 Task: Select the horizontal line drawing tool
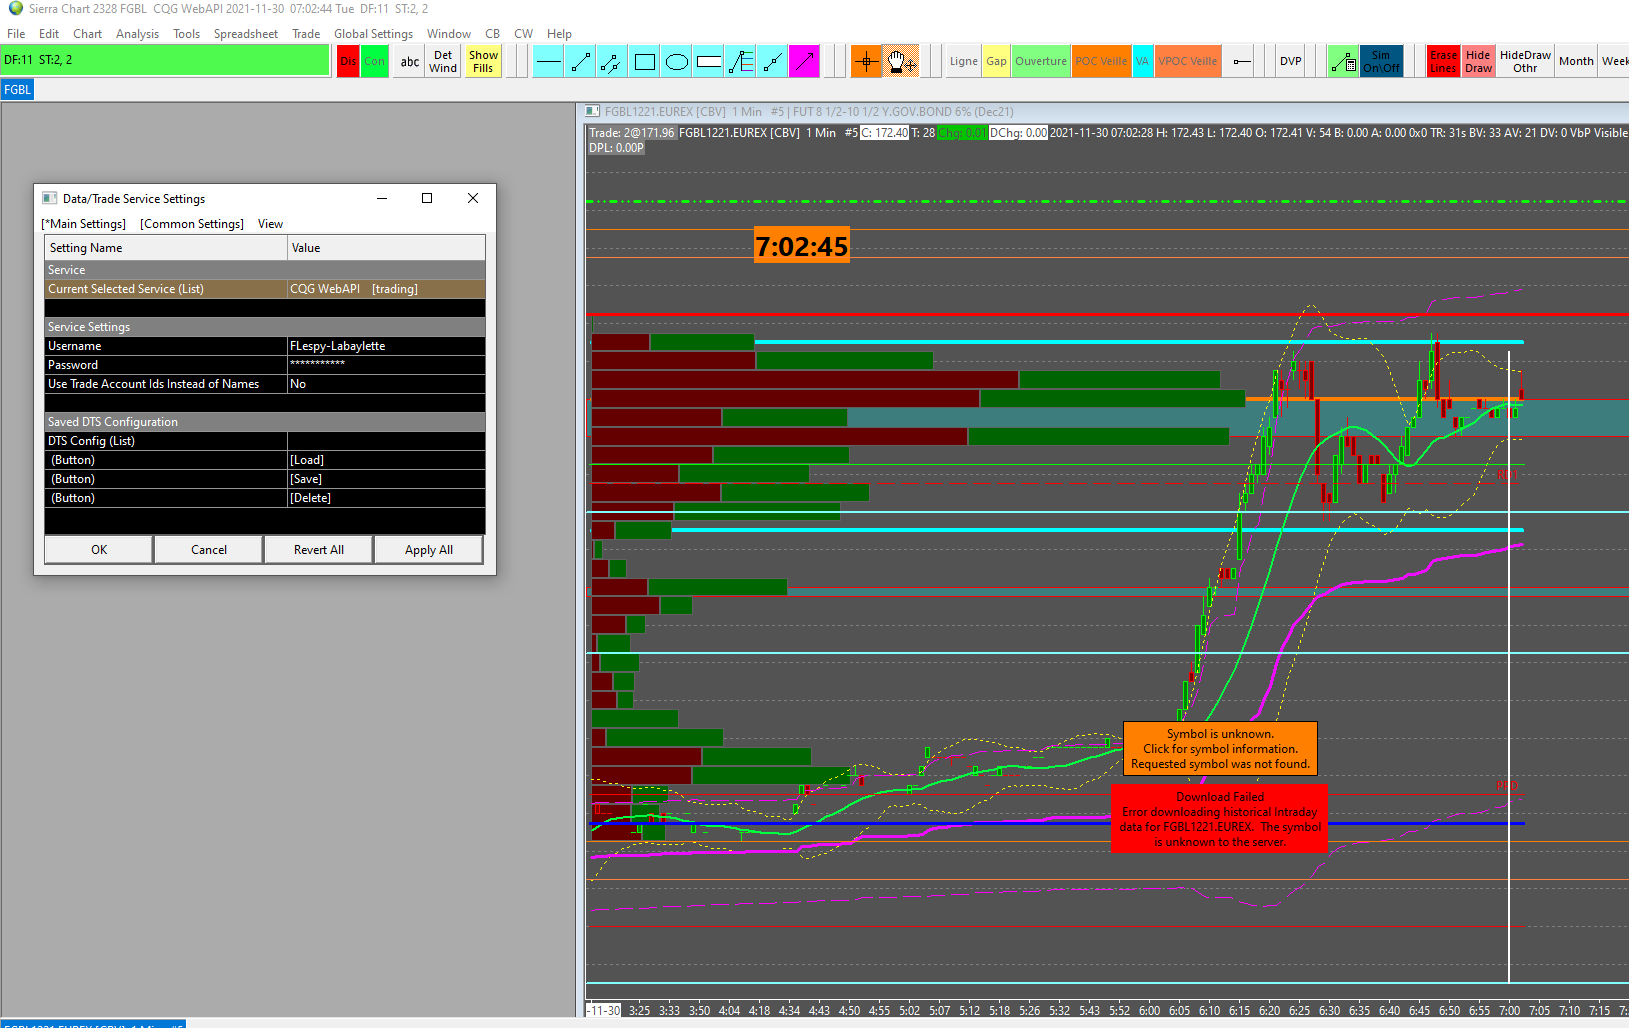548,62
